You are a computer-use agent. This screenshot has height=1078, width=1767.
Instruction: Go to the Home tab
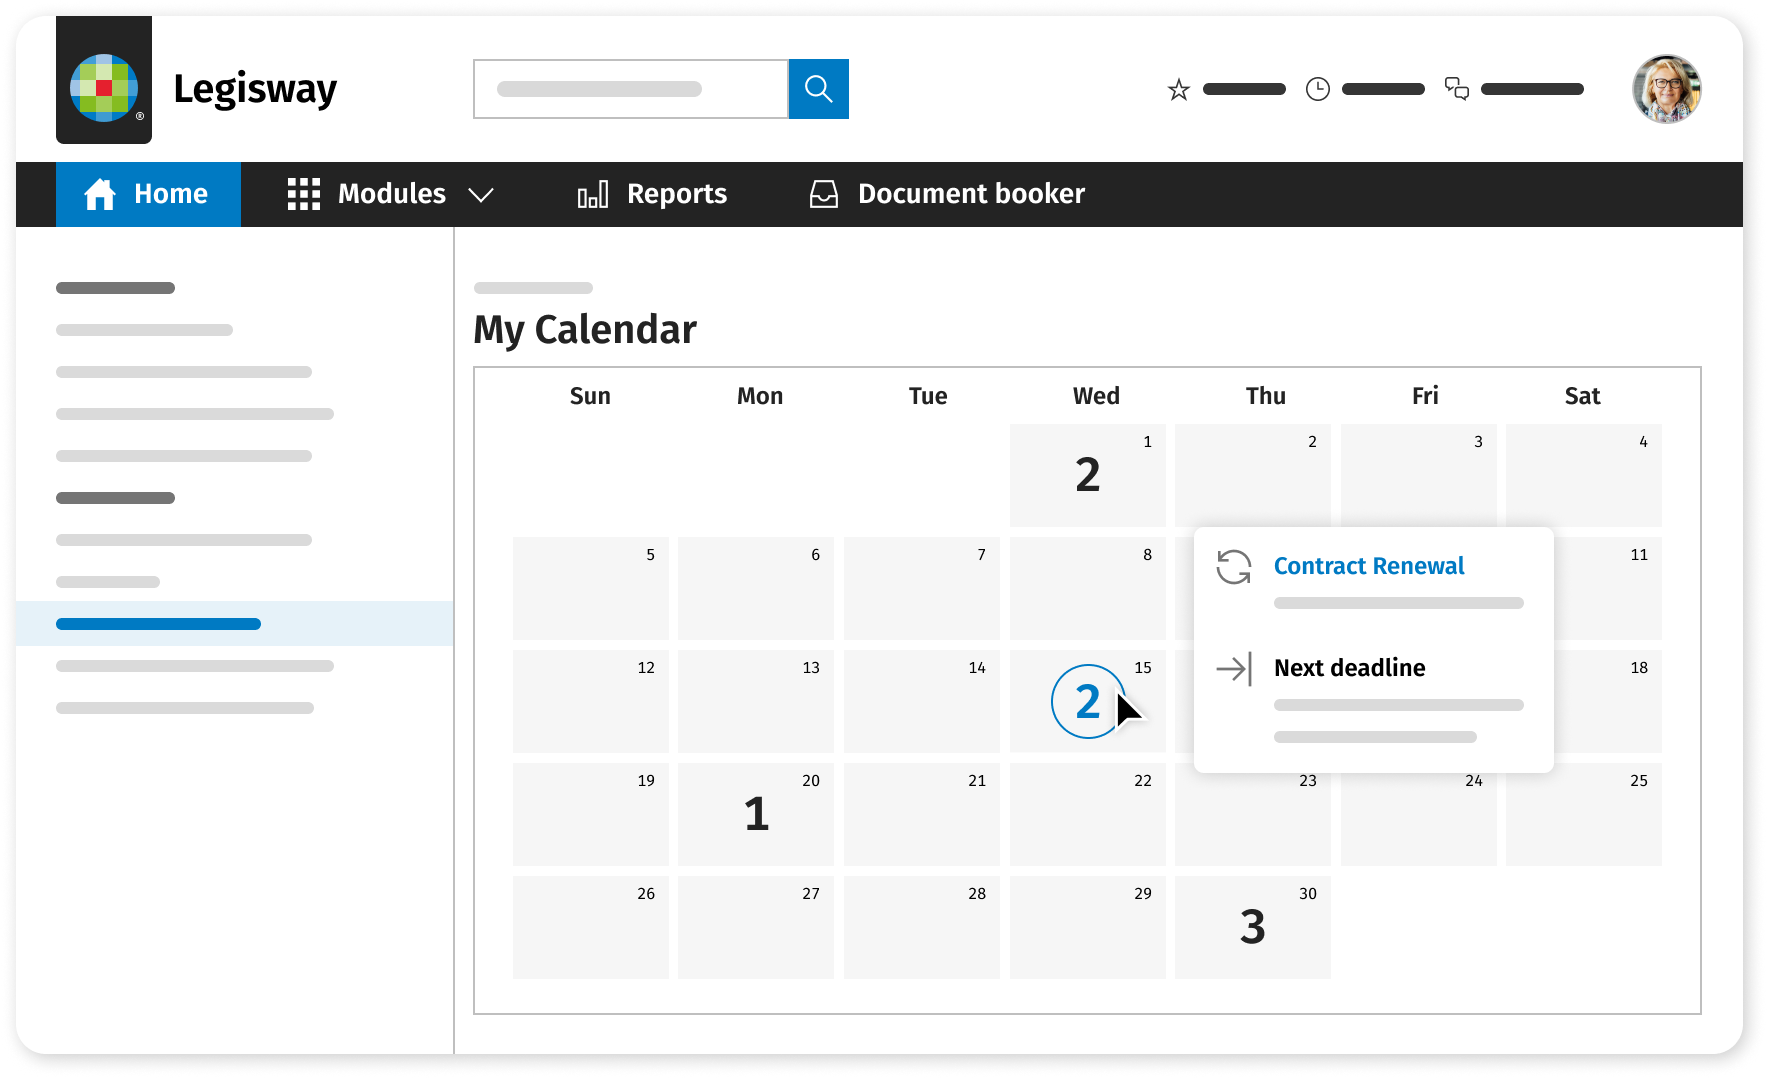point(148,194)
